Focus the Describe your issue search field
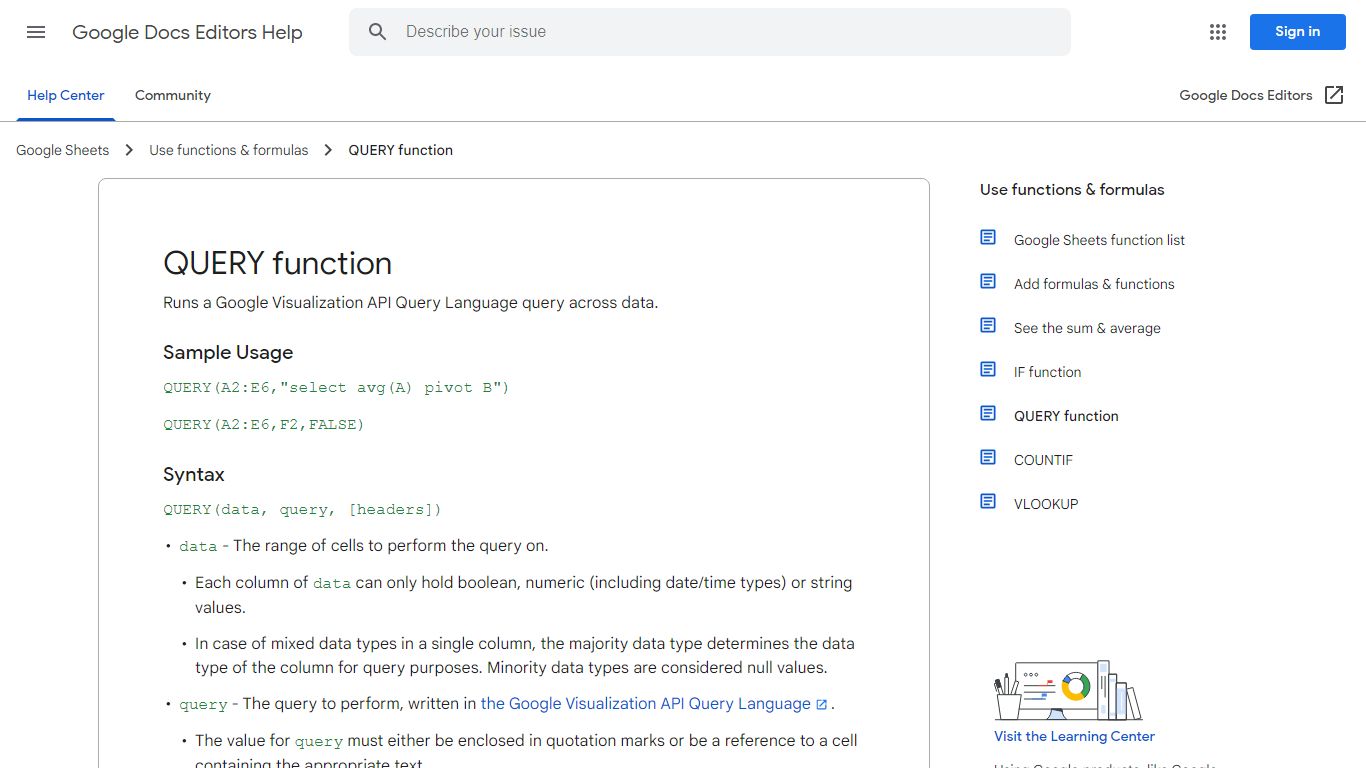This screenshot has height=768, width=1366. click(710, 32)
